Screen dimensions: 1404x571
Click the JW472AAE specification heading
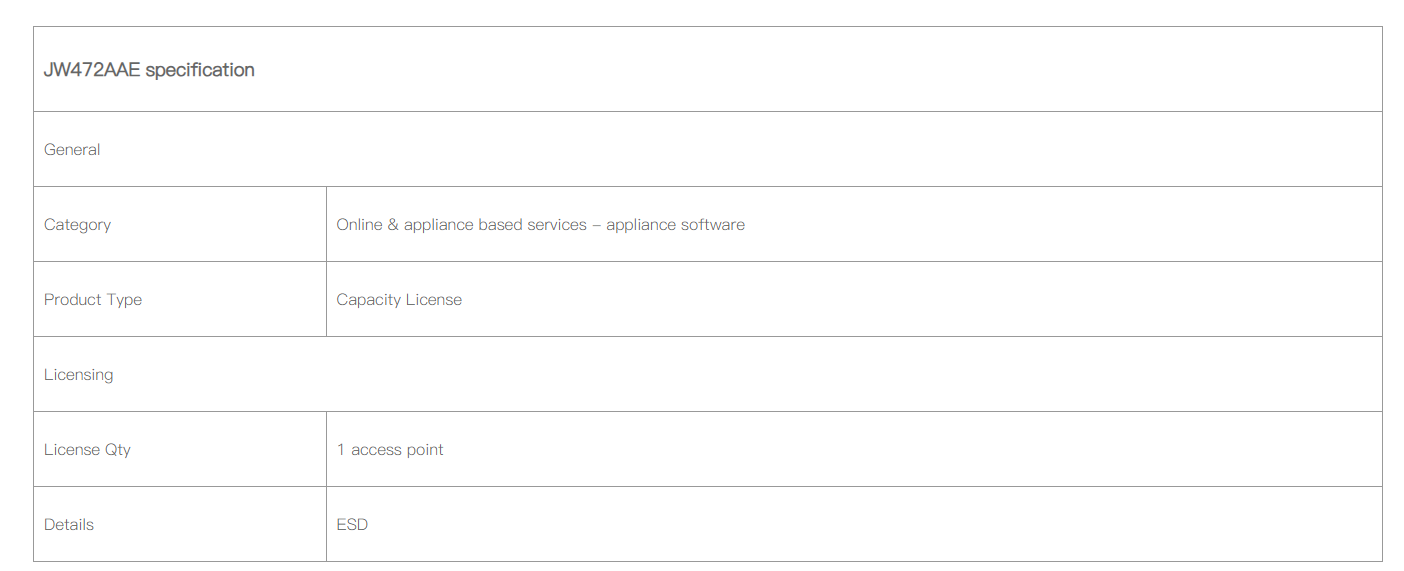tap(149, 70)
